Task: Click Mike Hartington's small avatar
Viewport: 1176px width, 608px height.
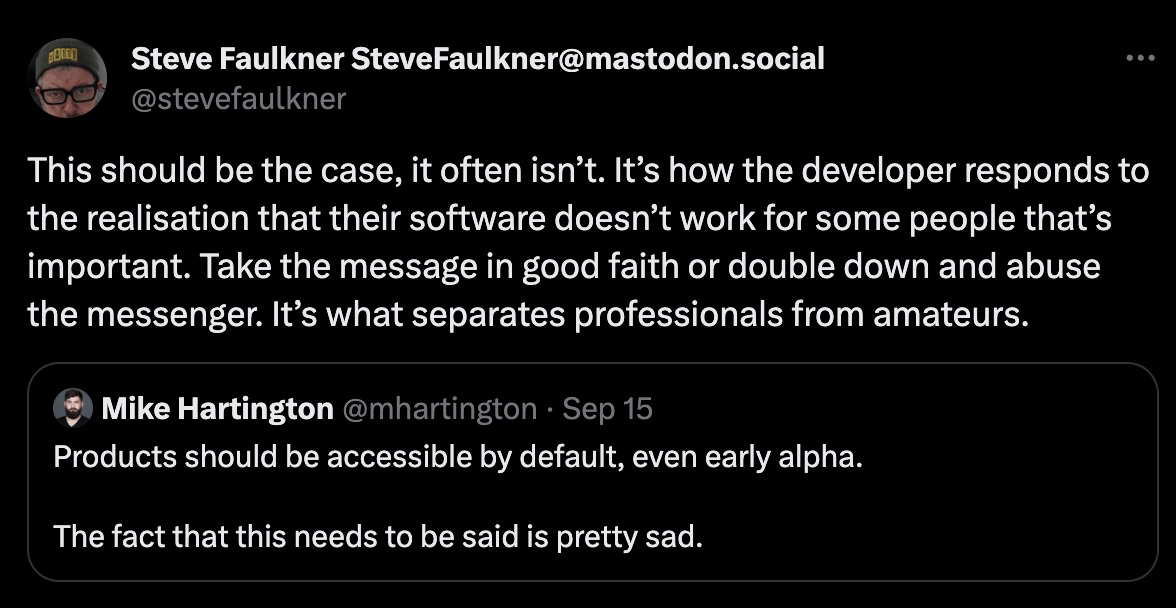Action: tap(73, 409)
